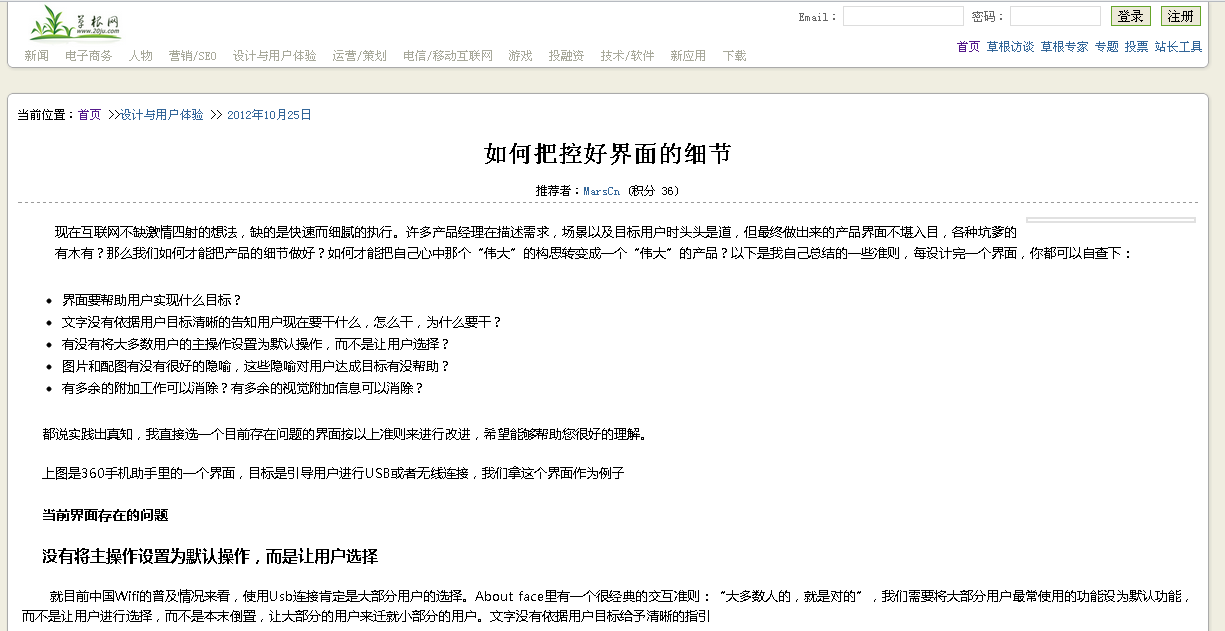Open the 电信/移动互联网 section
1225x631 pixels.
pyautogui.click(x=450, y=55)
